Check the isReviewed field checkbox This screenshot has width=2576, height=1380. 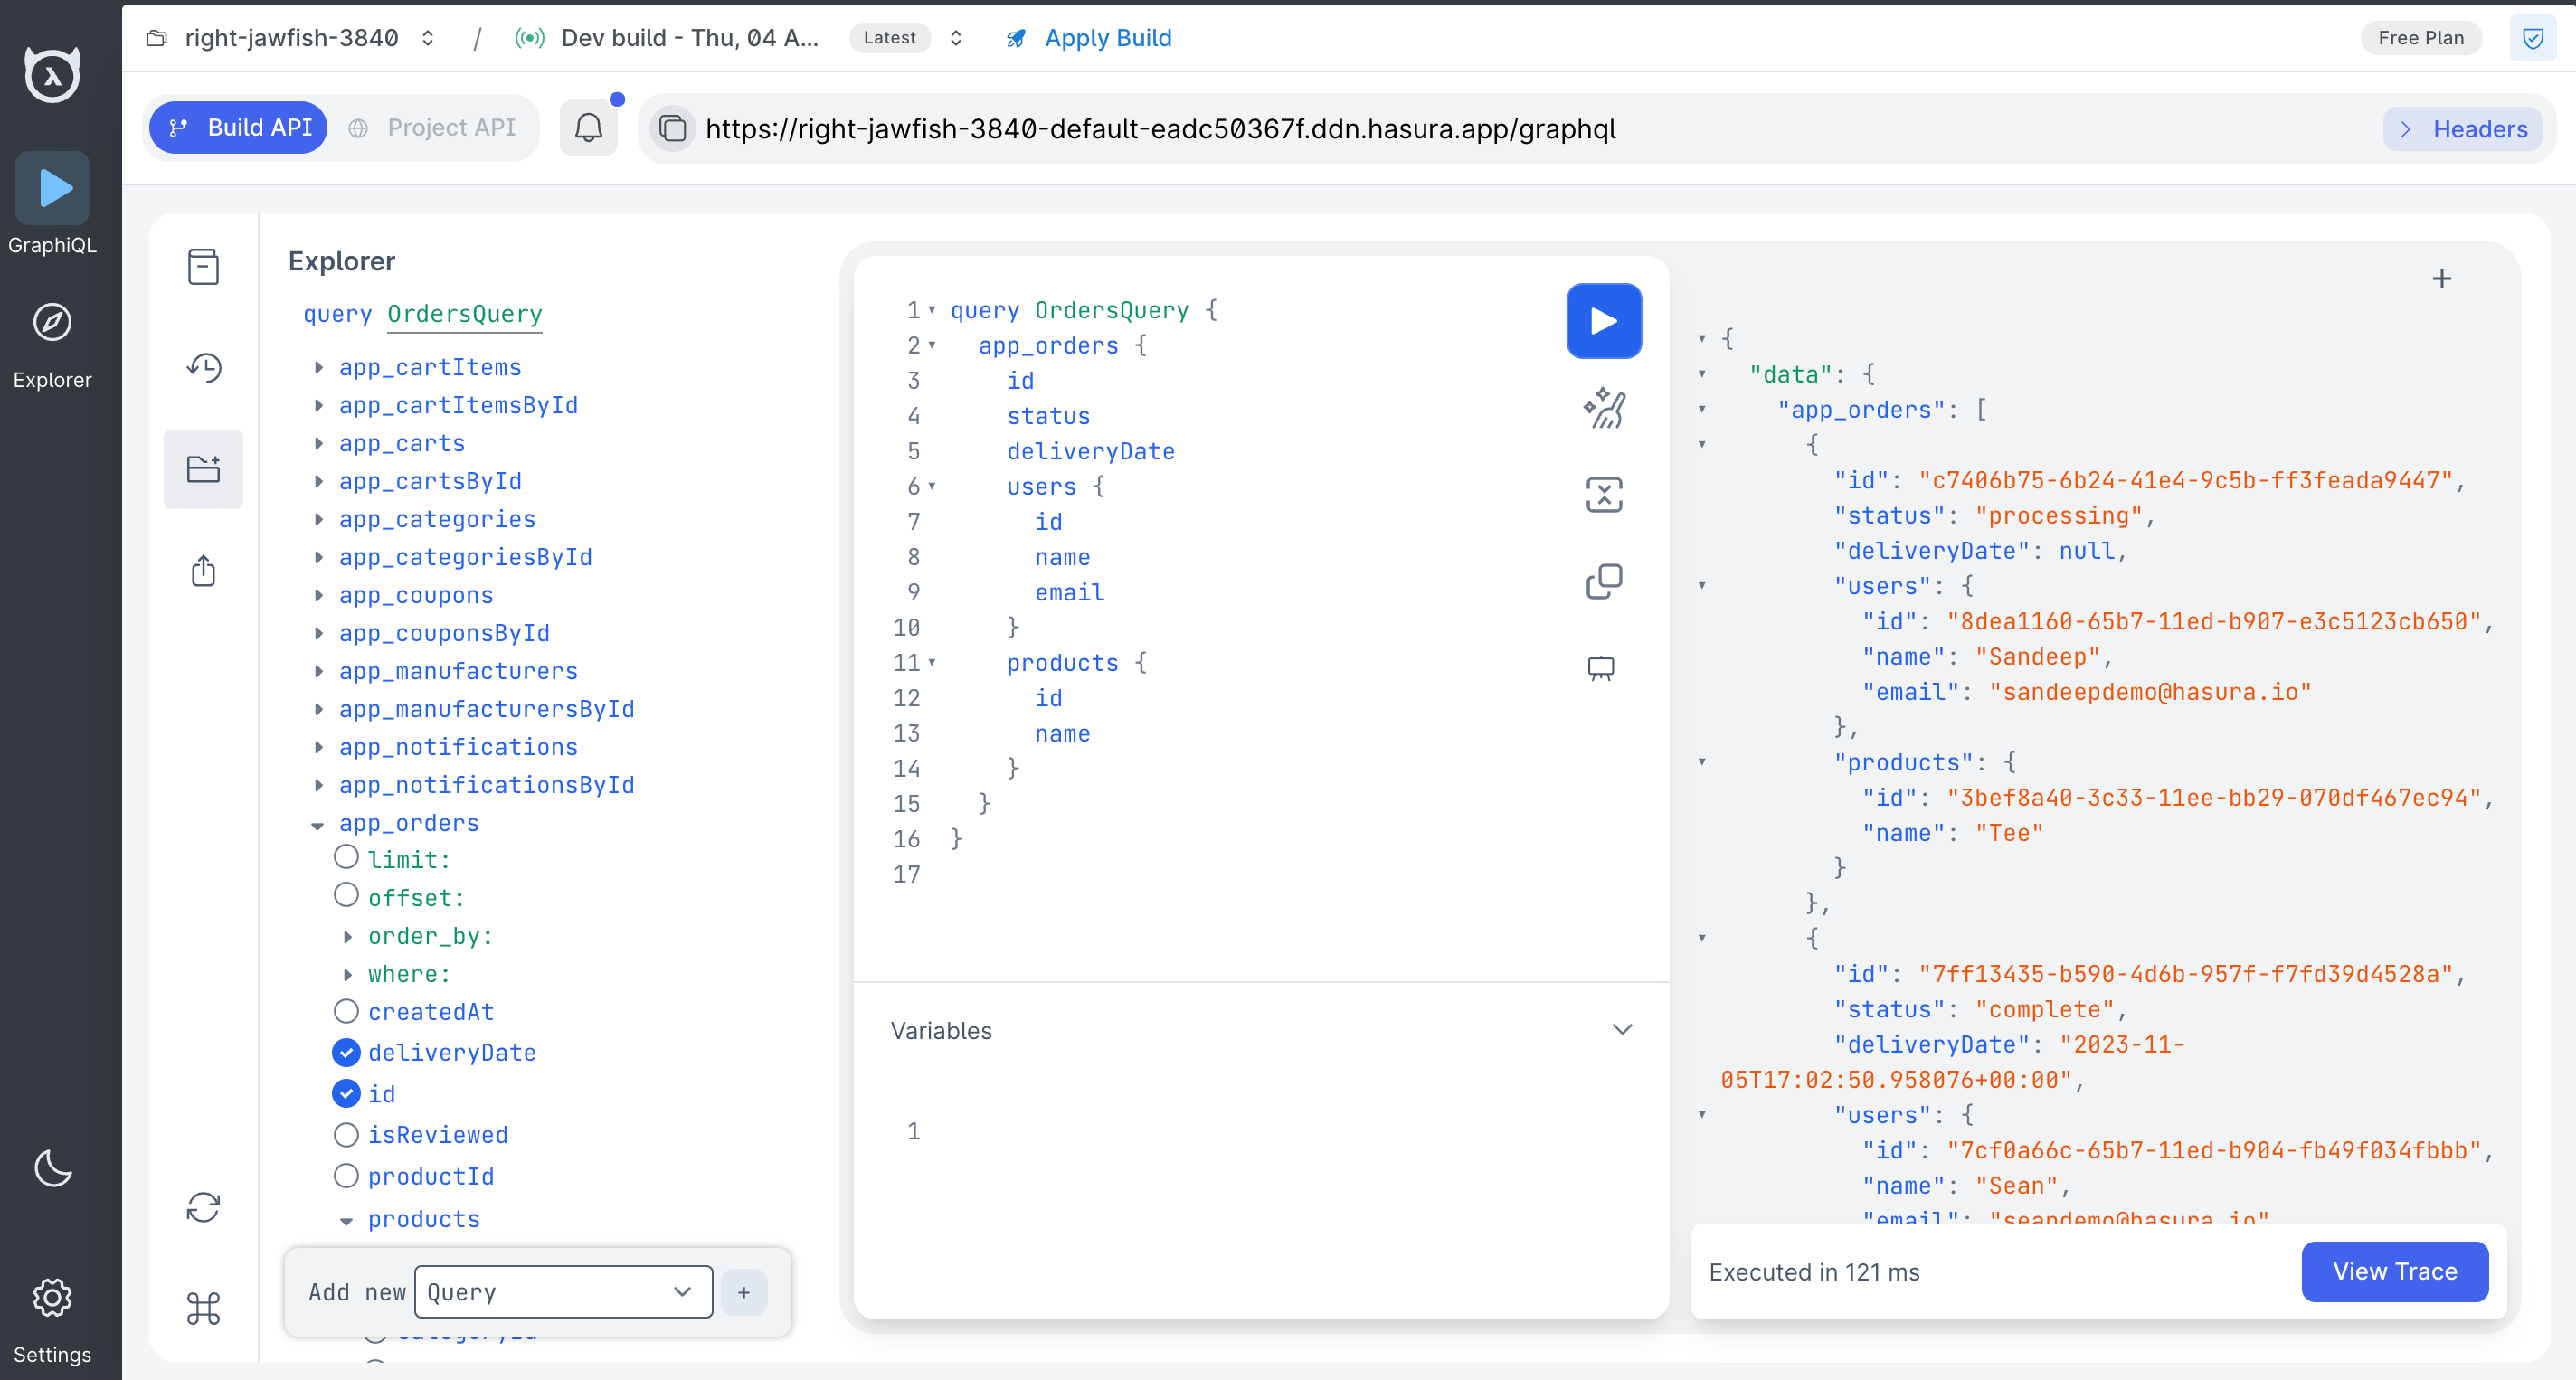[x=346, y=1134]
